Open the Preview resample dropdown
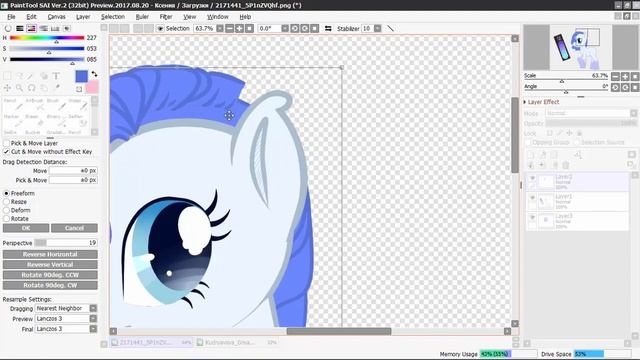Viewport: 640px width, 360px height. tap(93, 318)
